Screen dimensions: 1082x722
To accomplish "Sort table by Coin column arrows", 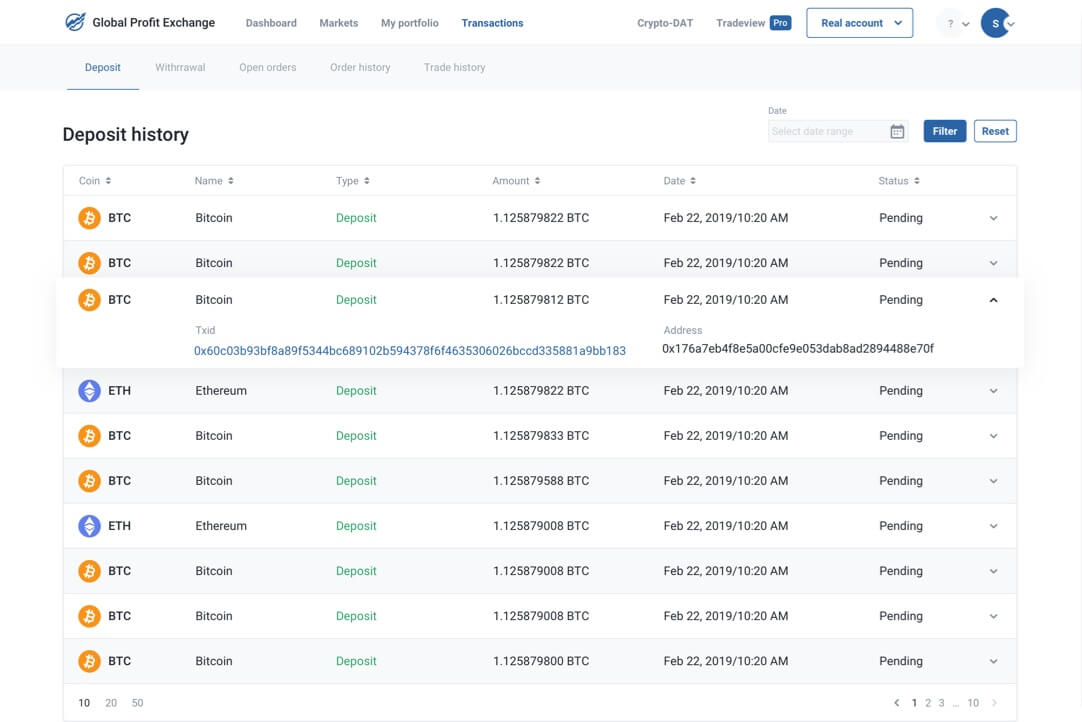I will pyautogui.click(x=108, y=181).
